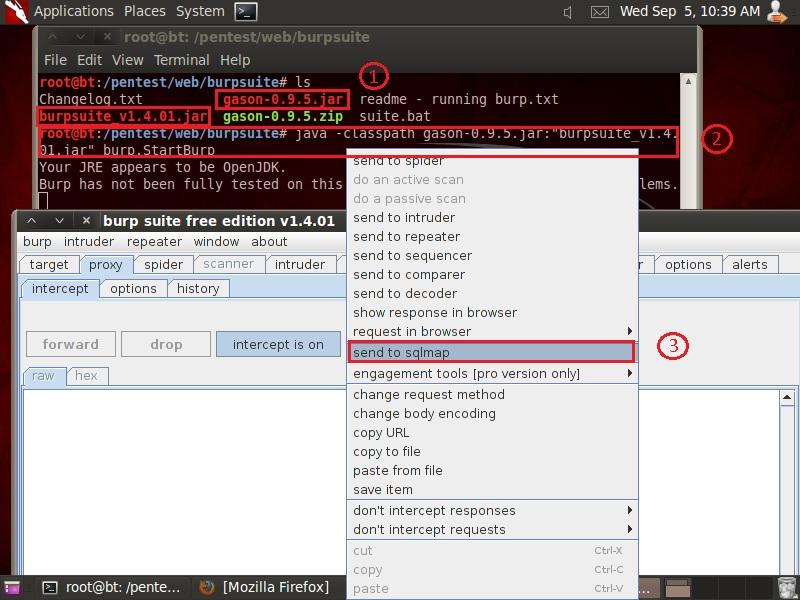
Task: Open the trash icon in taskbar
Action: pyautogui.click(x=787, y=588)
